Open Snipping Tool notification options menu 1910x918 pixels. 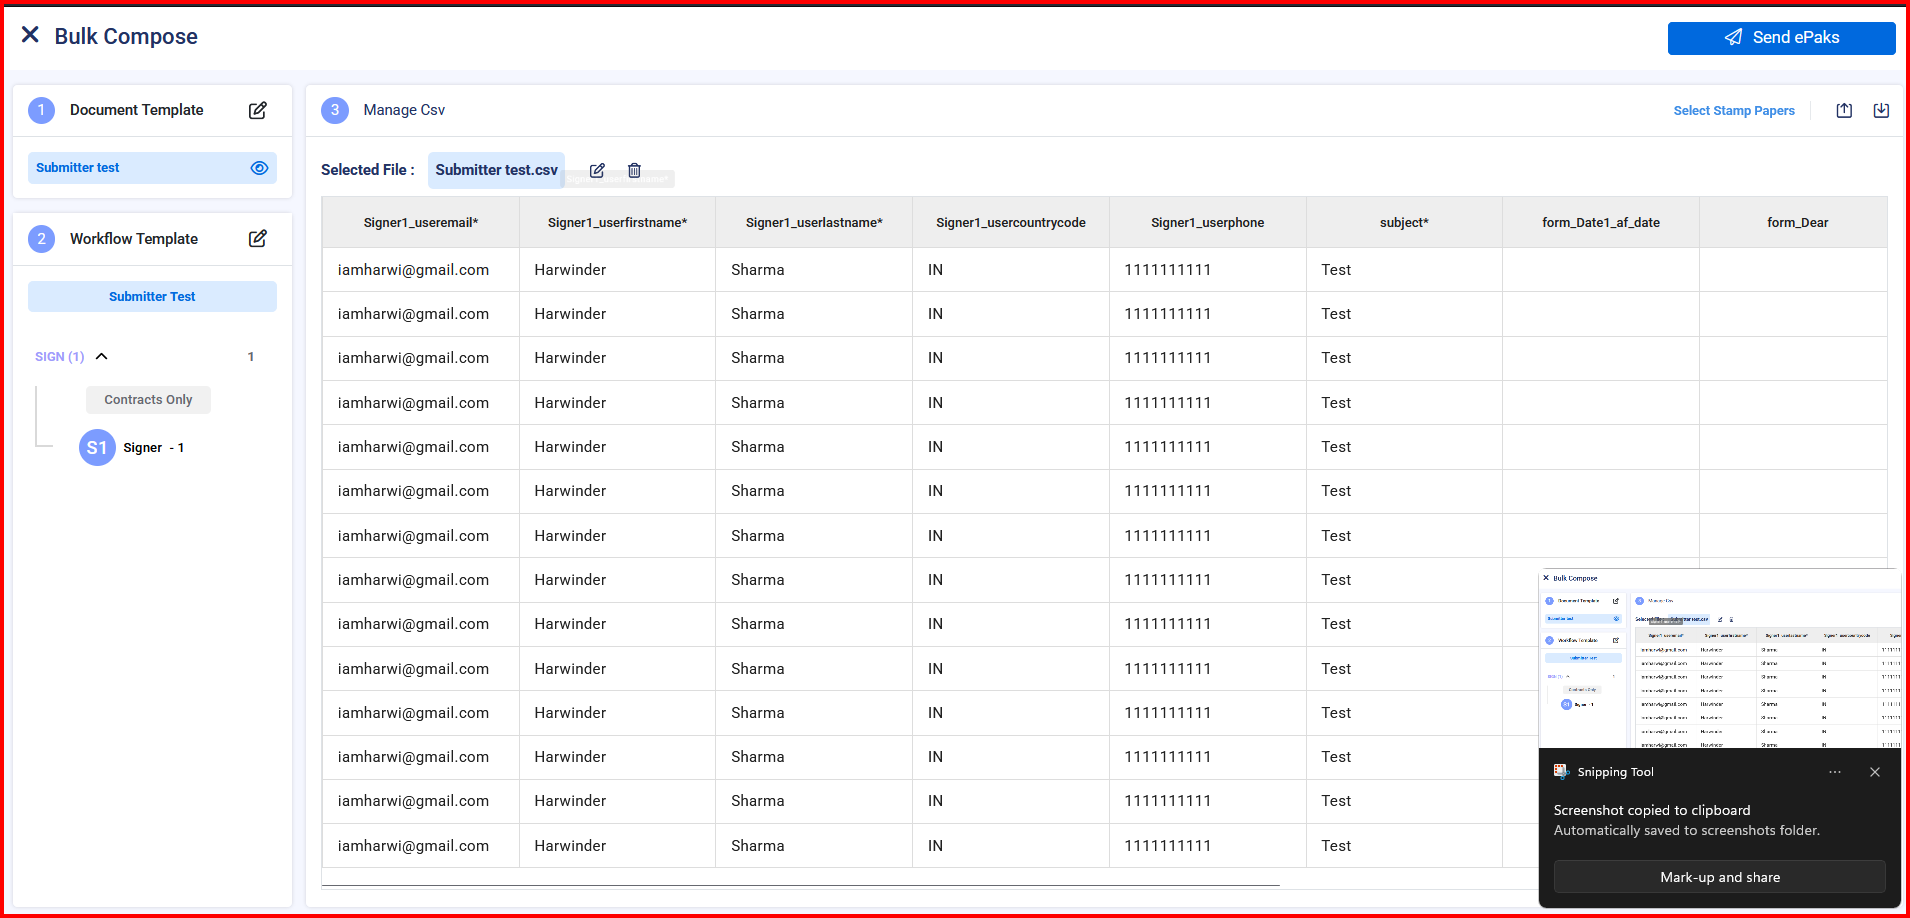click(x=1834, y=772)
